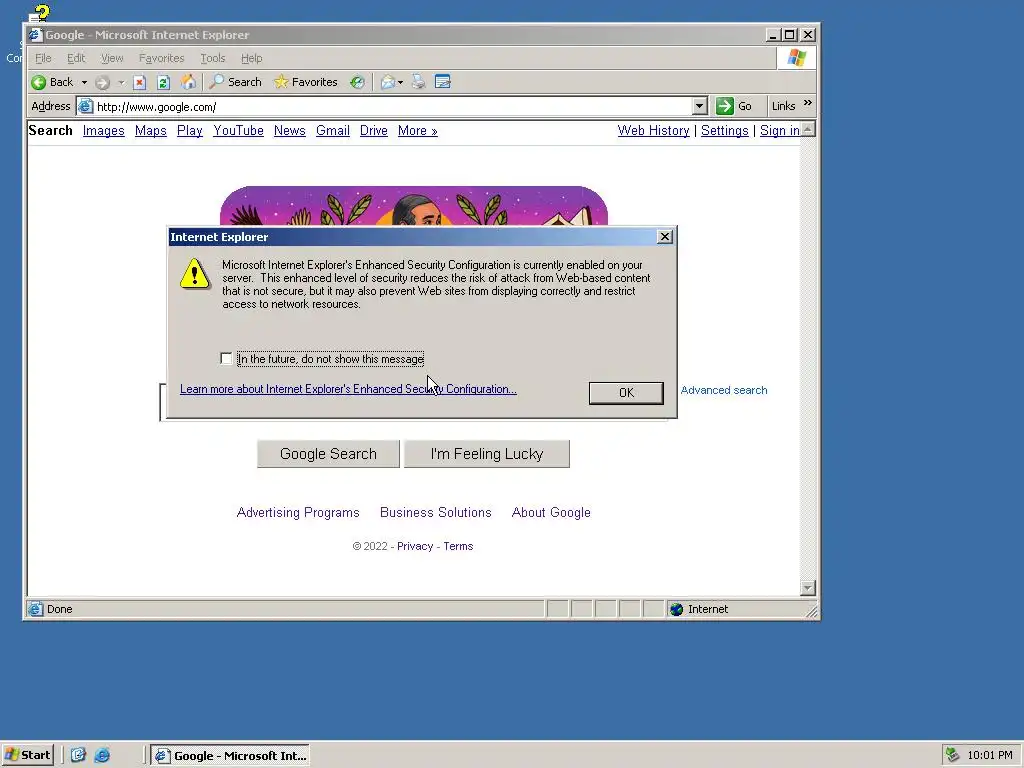Click the network system tray icon
This screenshot has height=768, width=1024.
click(x=953, y=755)
